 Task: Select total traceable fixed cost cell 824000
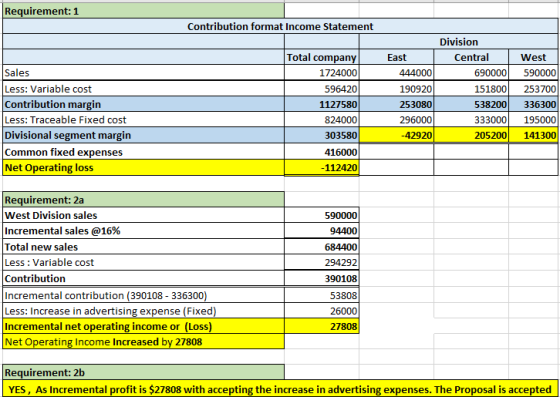(x=322, y=120)
